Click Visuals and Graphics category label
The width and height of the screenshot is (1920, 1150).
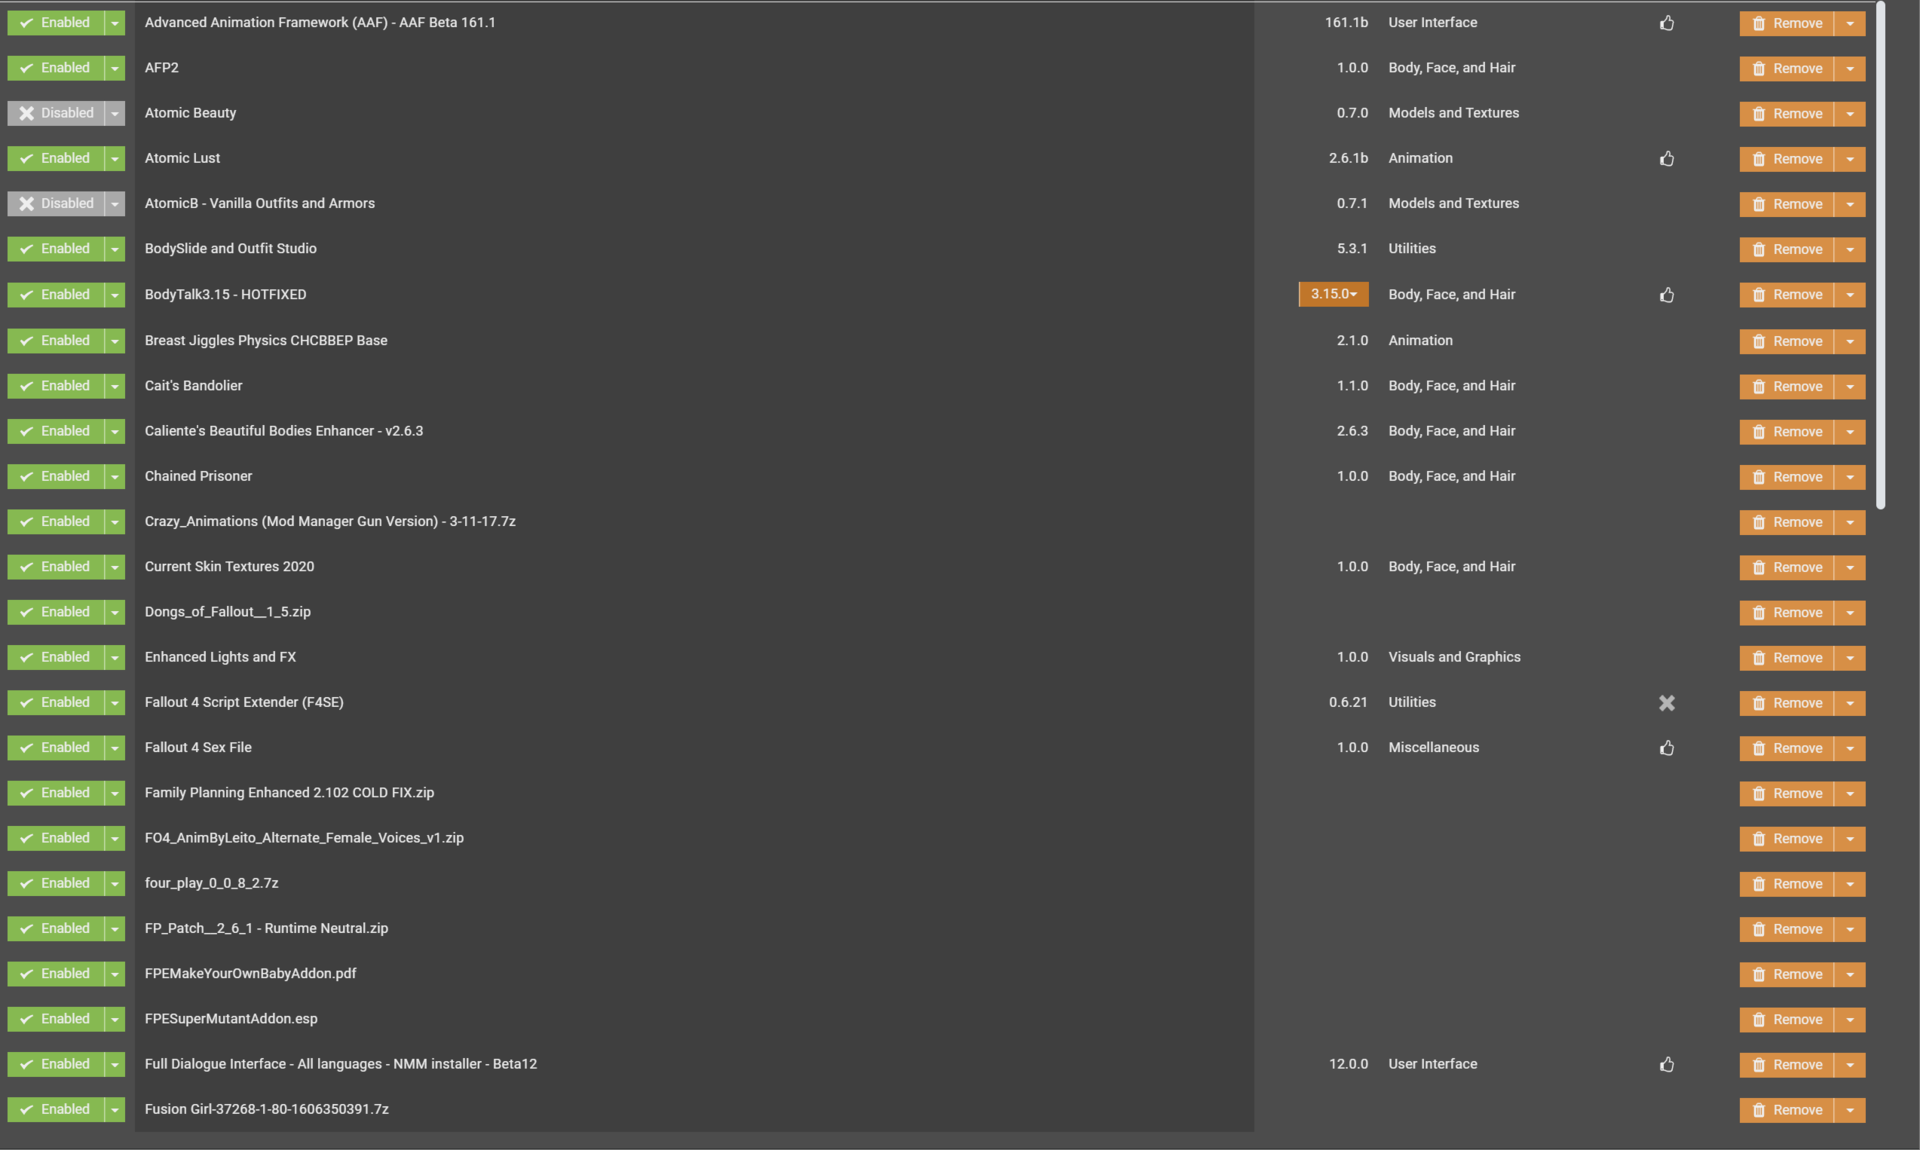click(x=1454, y=657)
